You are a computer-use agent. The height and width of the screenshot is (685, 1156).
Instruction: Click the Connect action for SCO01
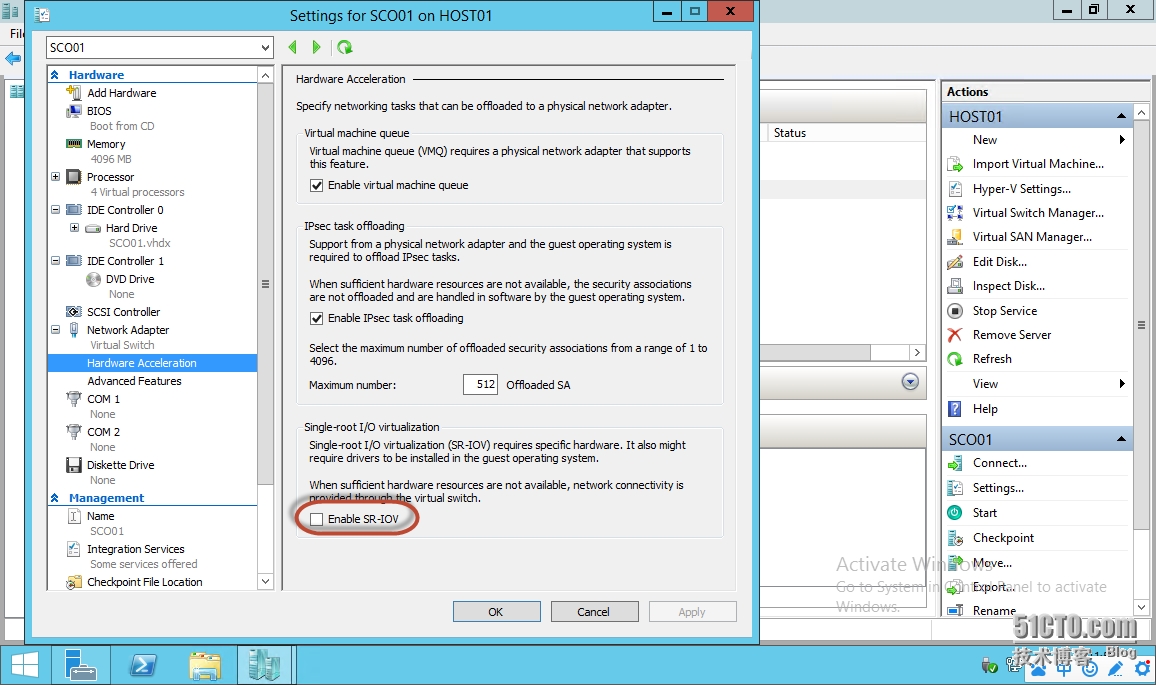click(999, 463)
